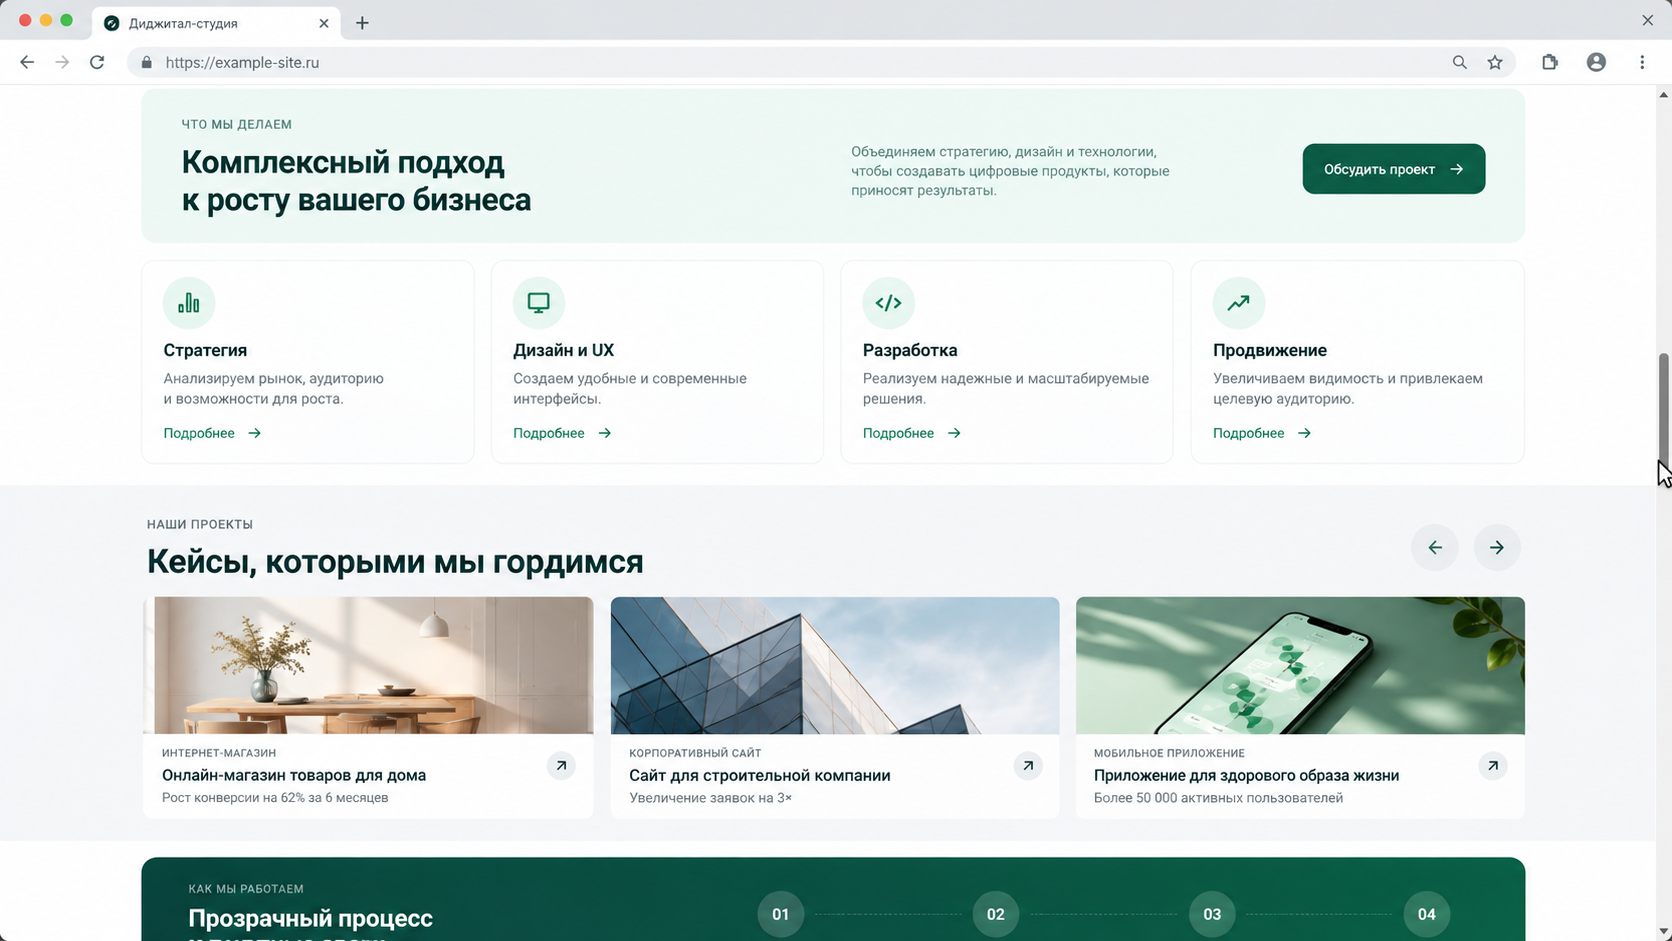Click the Обсудить проект button

(x=1394, y=169)
